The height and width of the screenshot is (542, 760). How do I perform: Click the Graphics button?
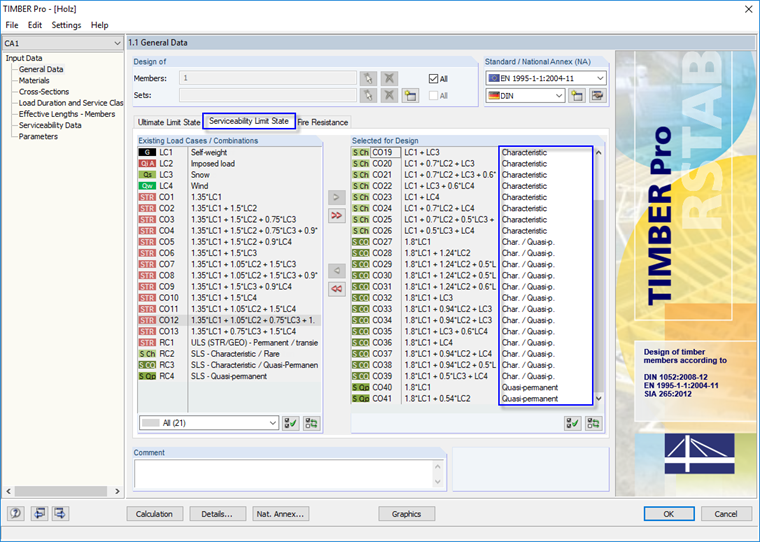click(x=406, y=514)
